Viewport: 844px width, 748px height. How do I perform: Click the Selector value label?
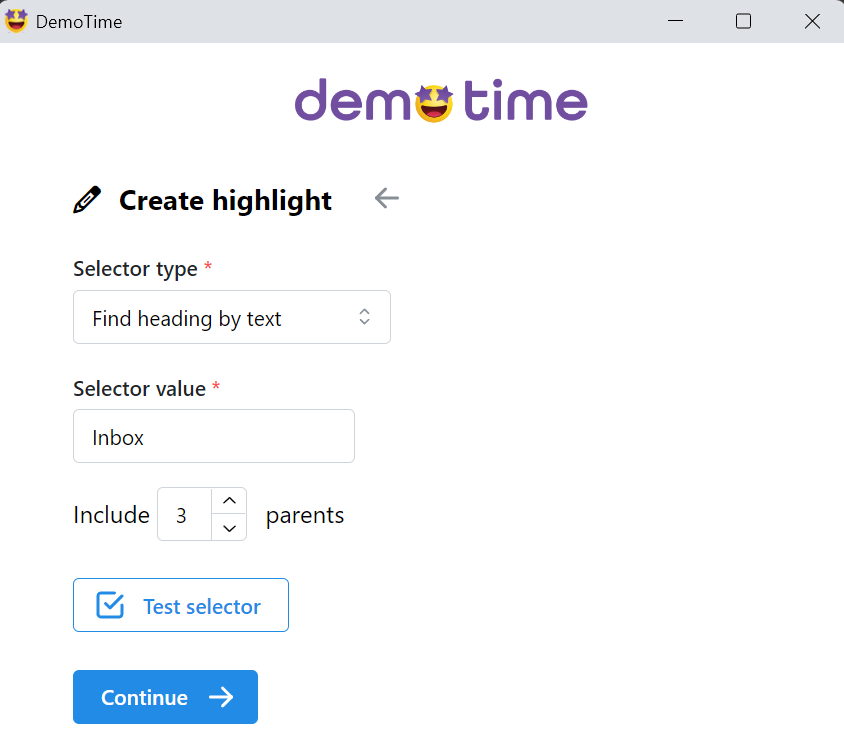[139, 388]
